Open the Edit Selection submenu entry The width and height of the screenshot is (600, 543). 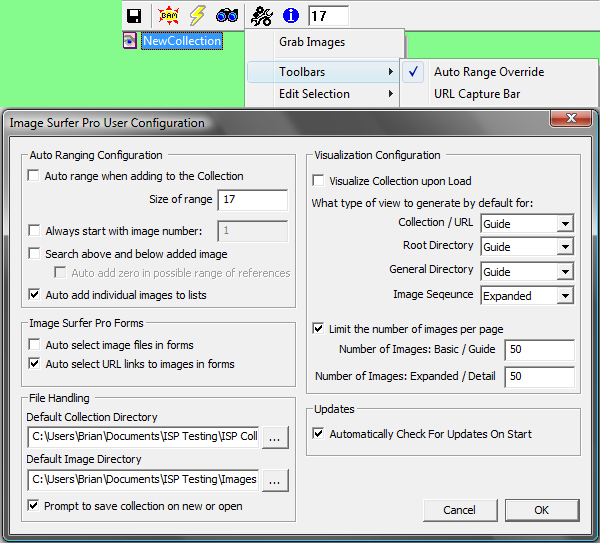point(322,94)
